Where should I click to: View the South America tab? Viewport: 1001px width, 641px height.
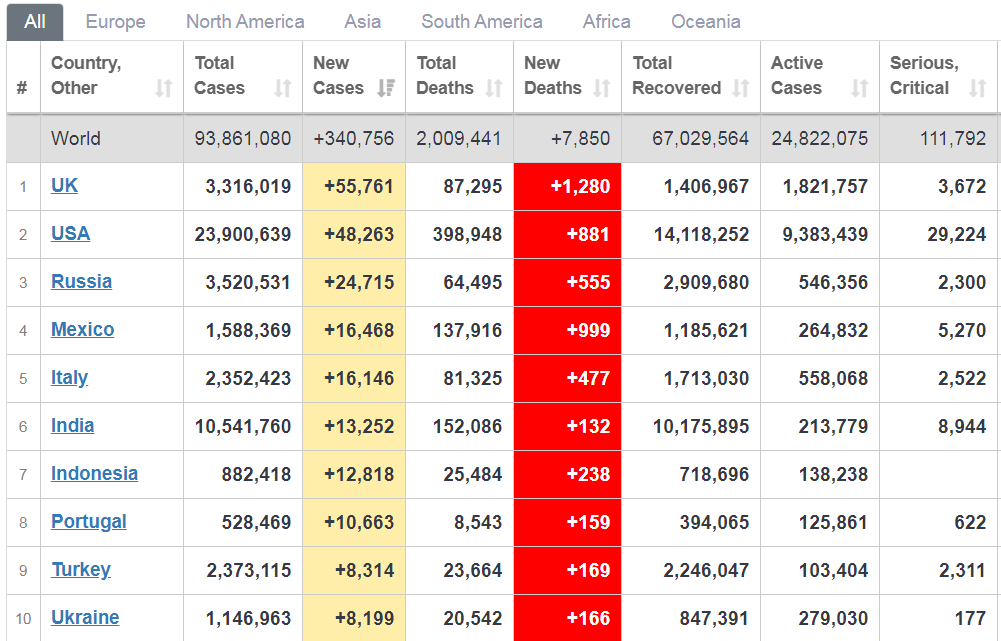pos(482,21)
